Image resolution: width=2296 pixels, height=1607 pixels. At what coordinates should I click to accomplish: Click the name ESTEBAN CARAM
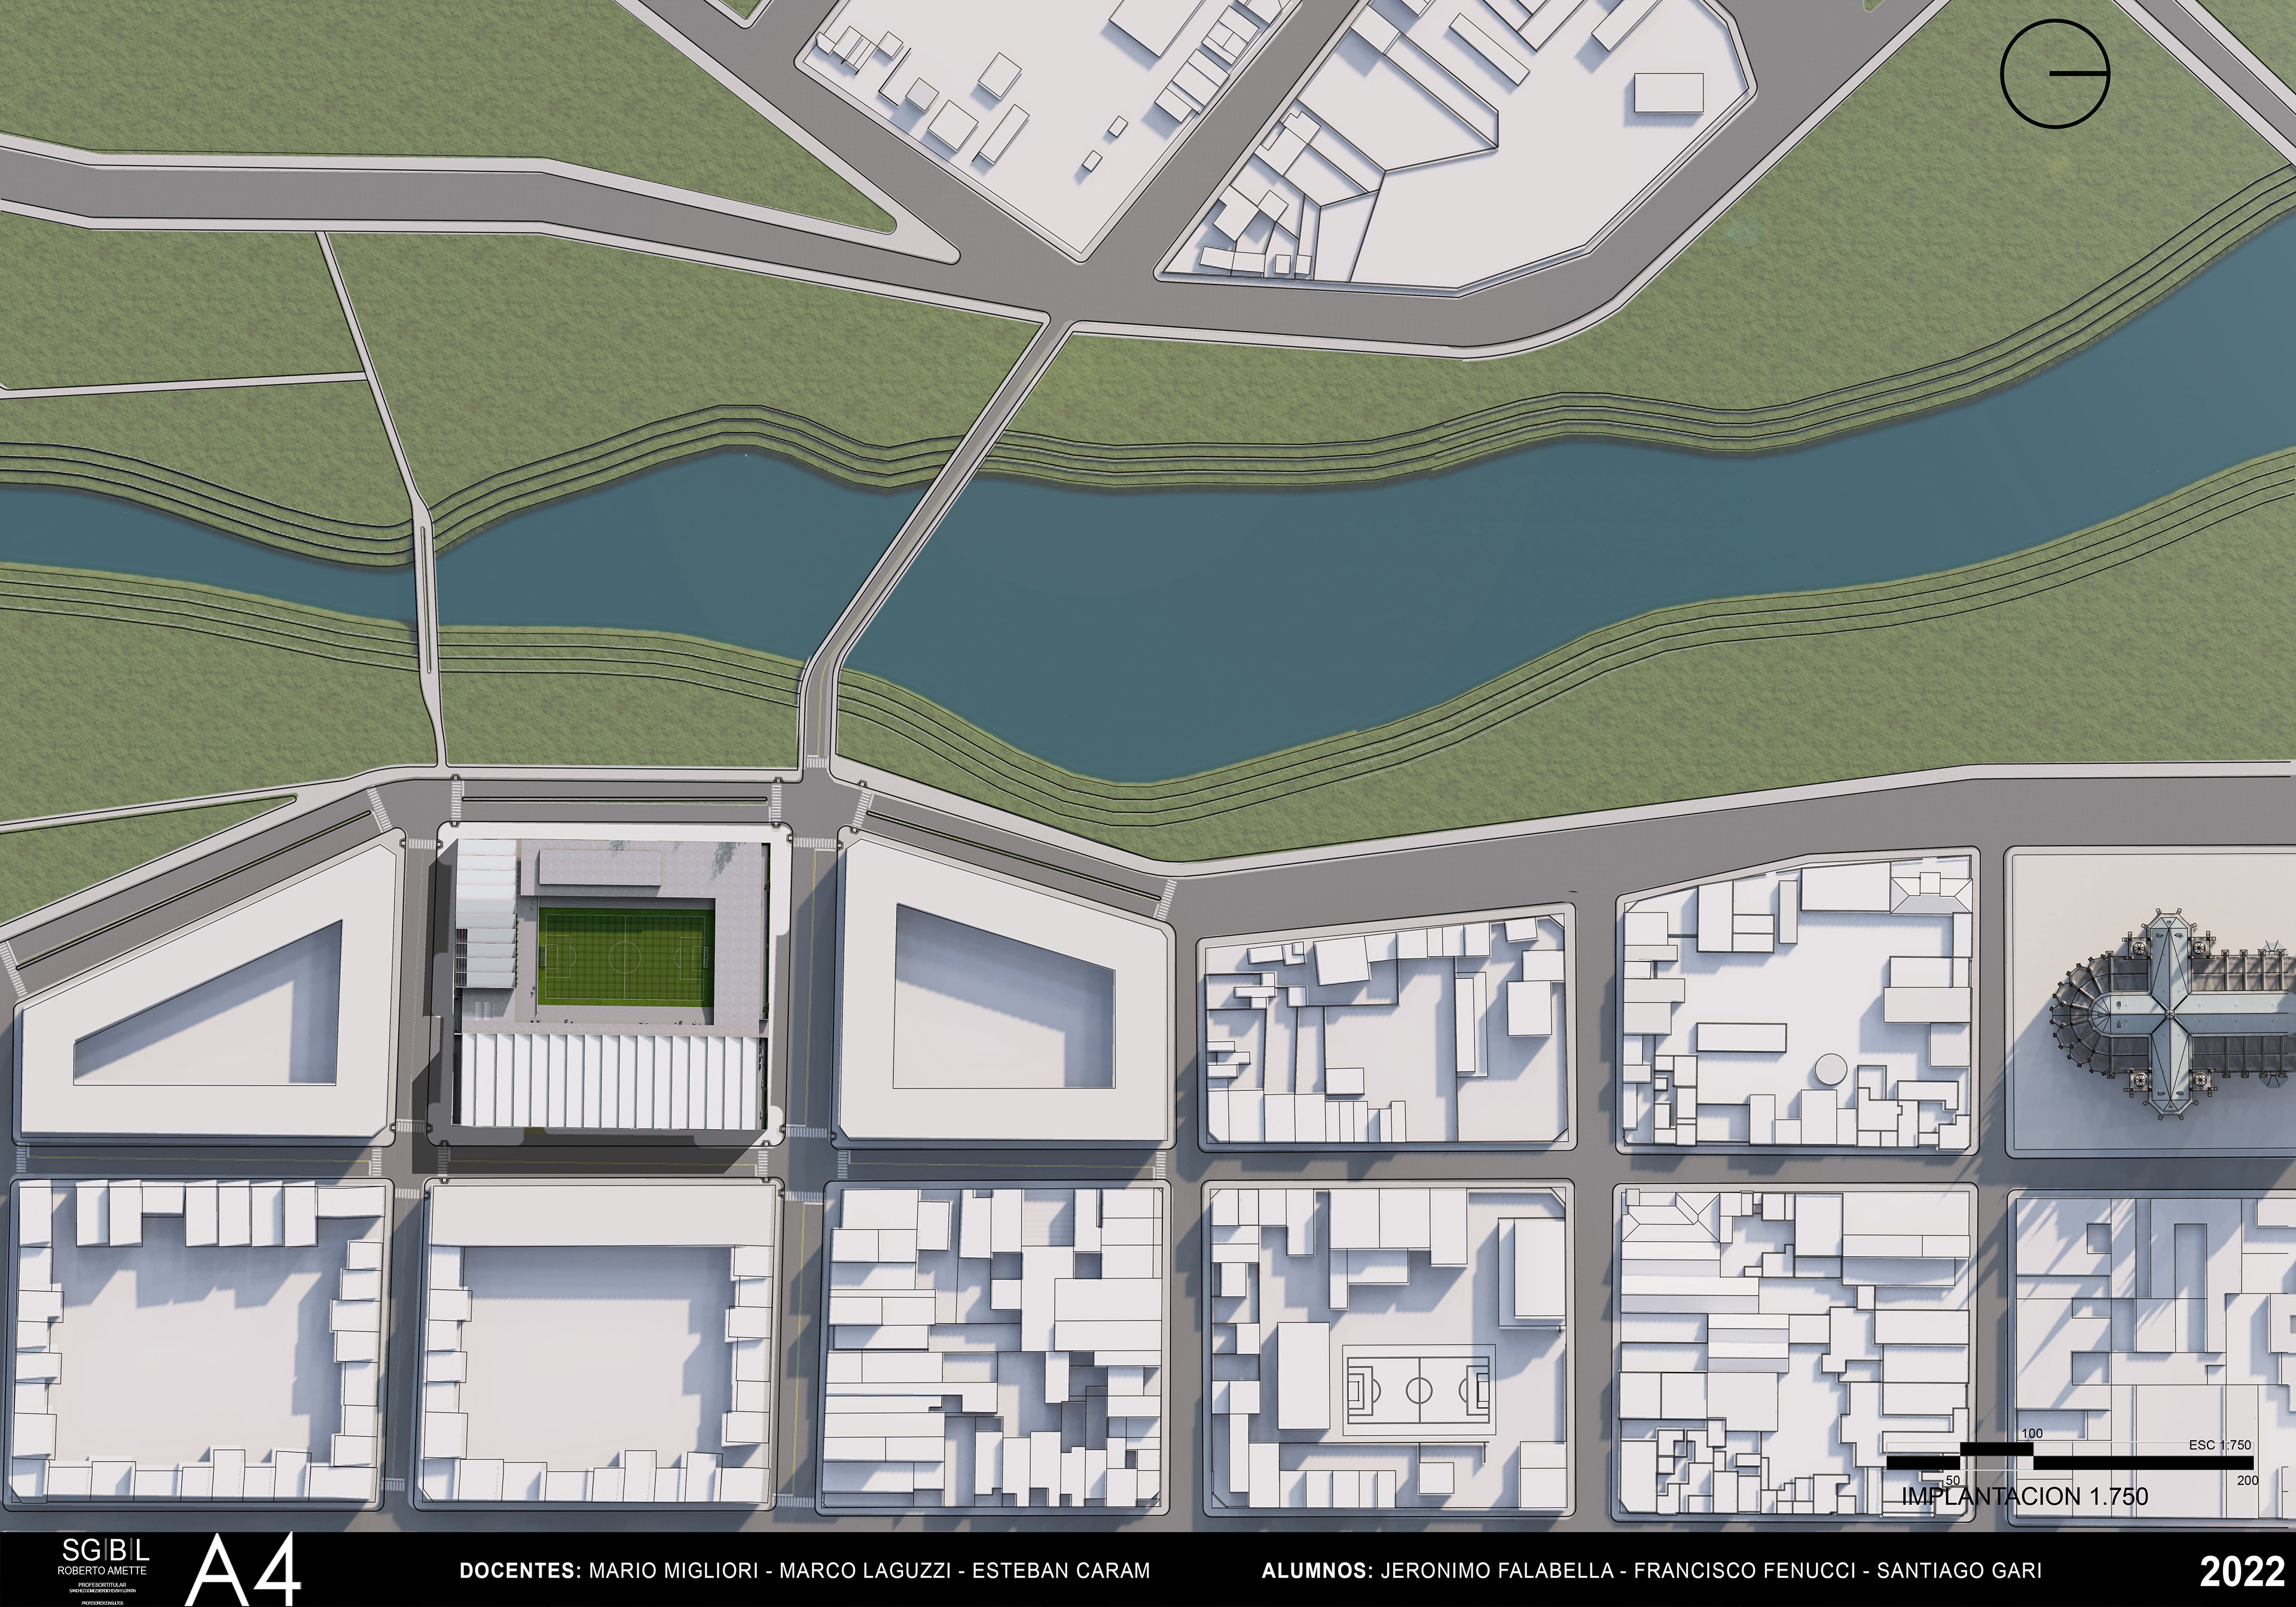(x=1060, y=1570)
